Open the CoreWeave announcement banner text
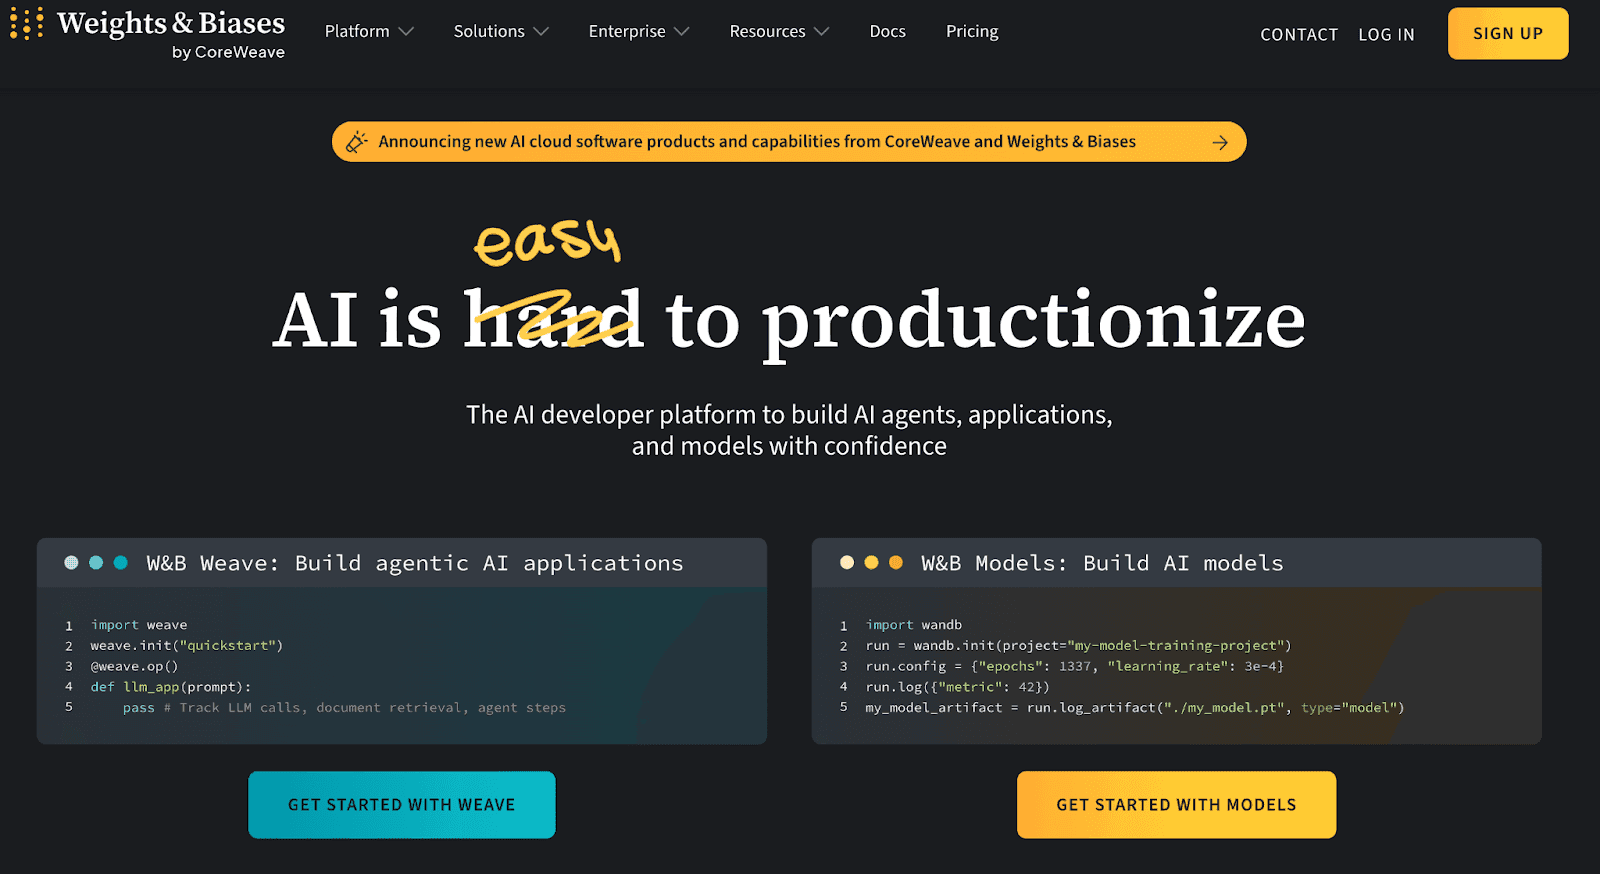This screenshot has height=874, width=1600. tap(757, 142)
